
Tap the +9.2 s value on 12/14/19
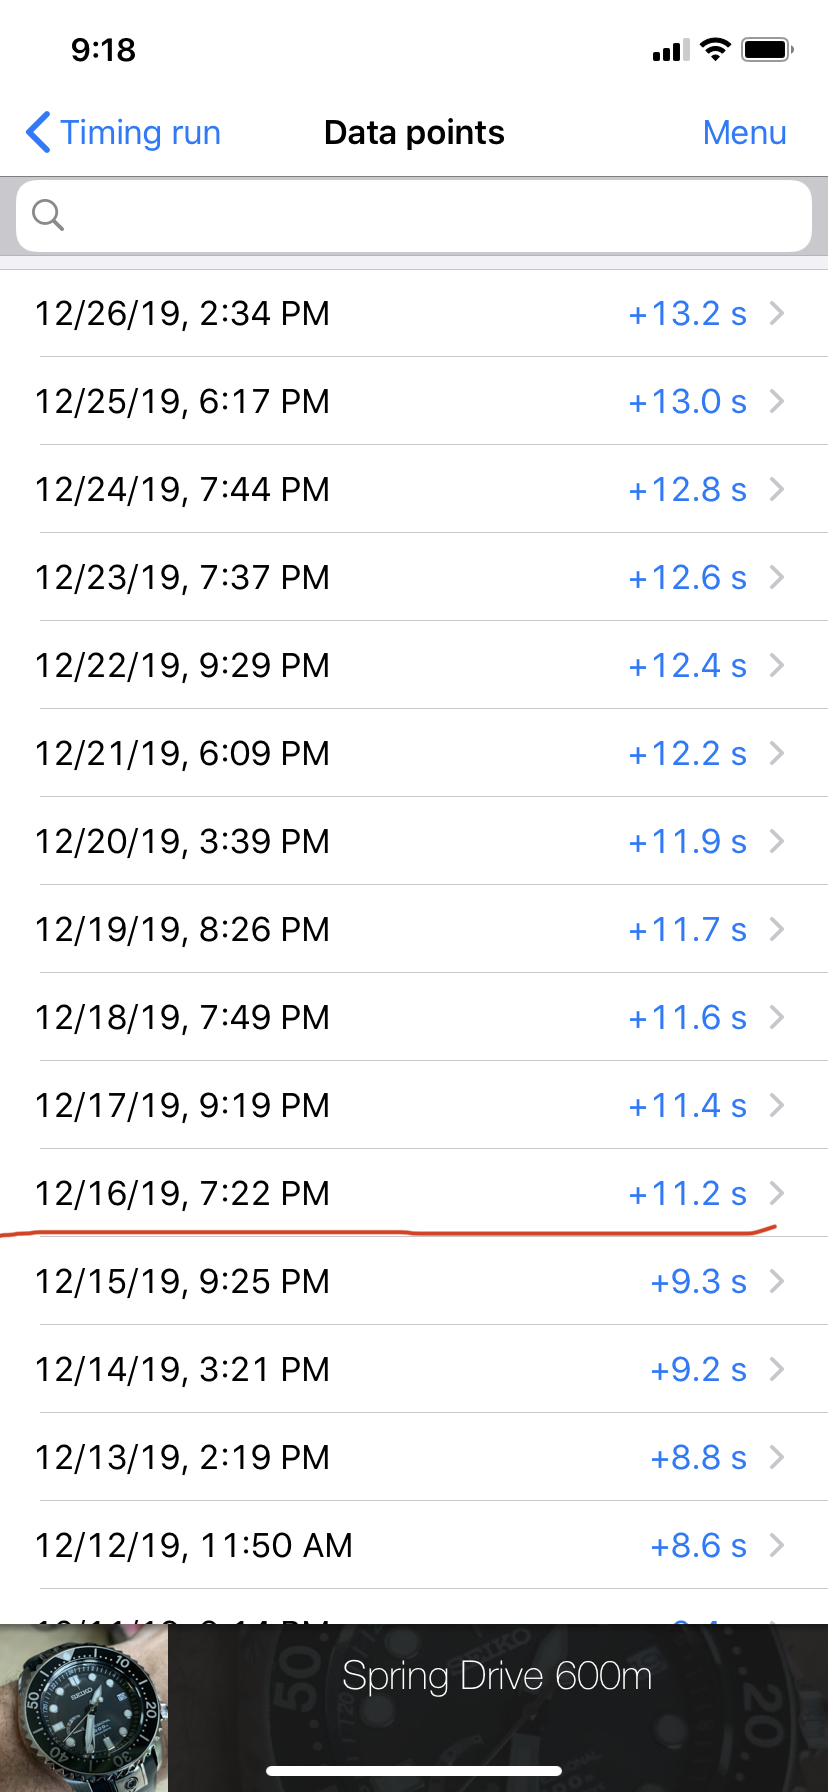point(698,1370)
